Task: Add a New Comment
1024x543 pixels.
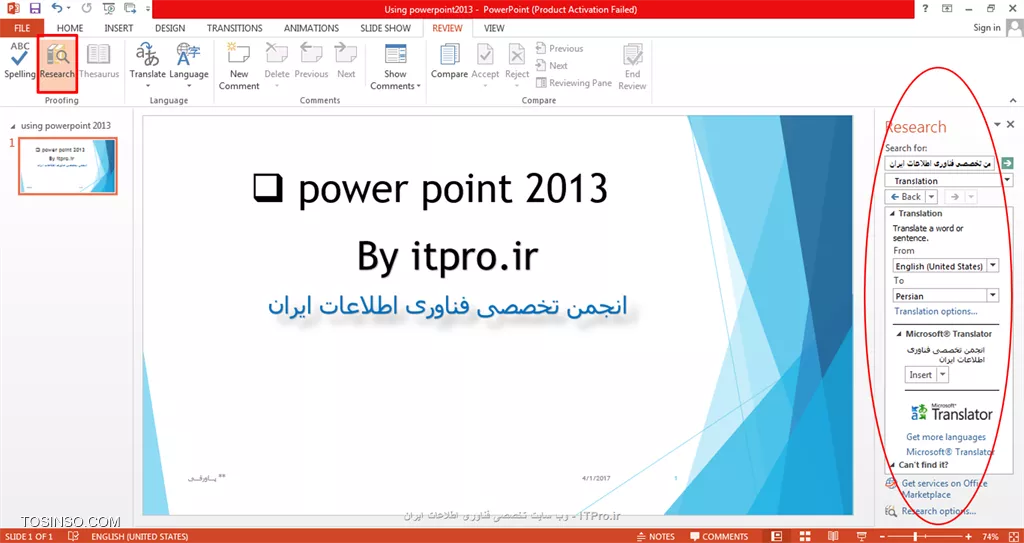Action: click(x=239, y=65)
